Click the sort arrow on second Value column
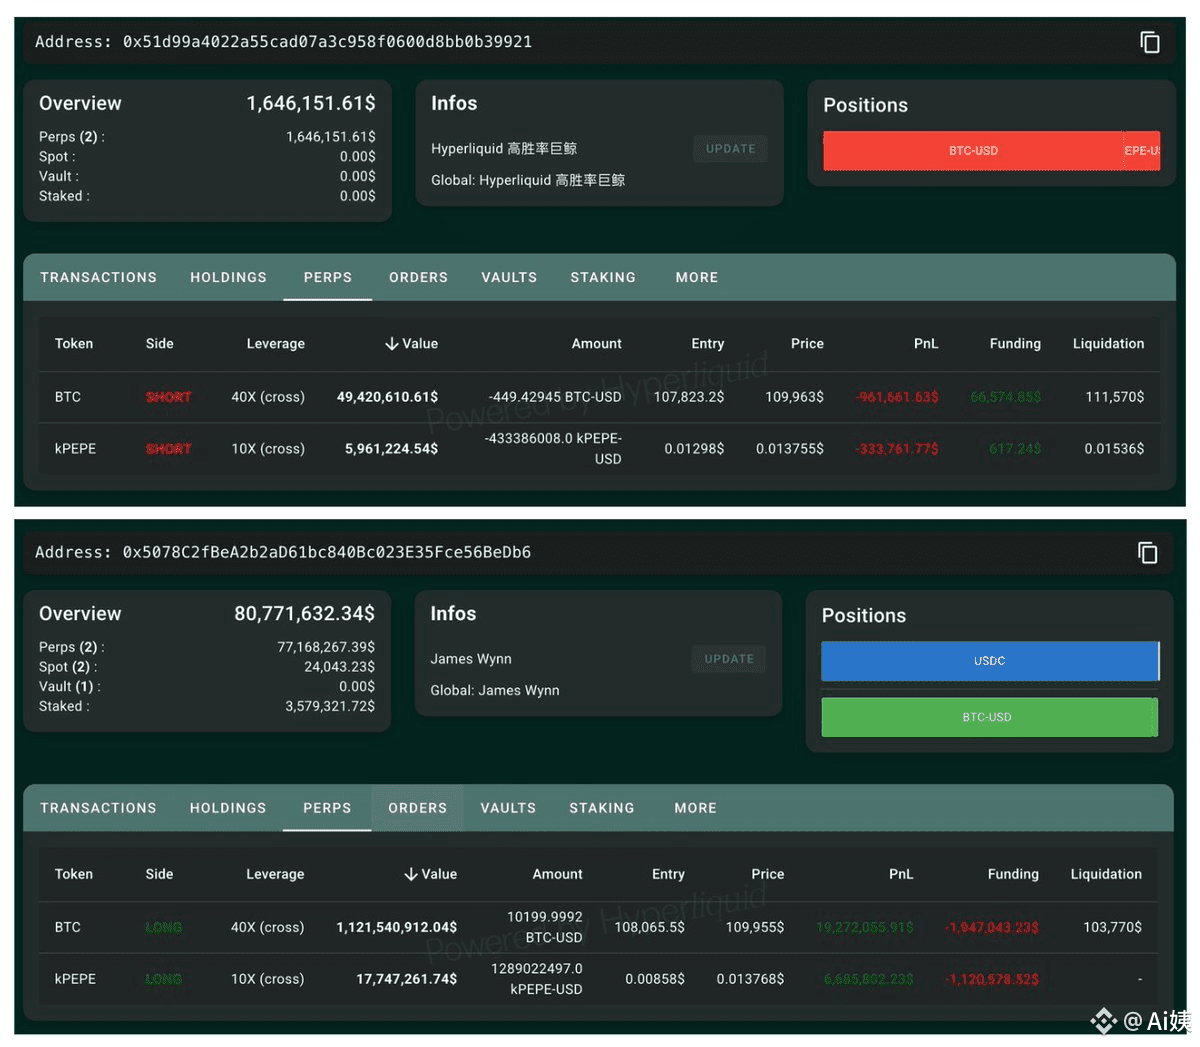Image resolution: width=1200 pixels, height=1047 pixels. click(410, 873)
